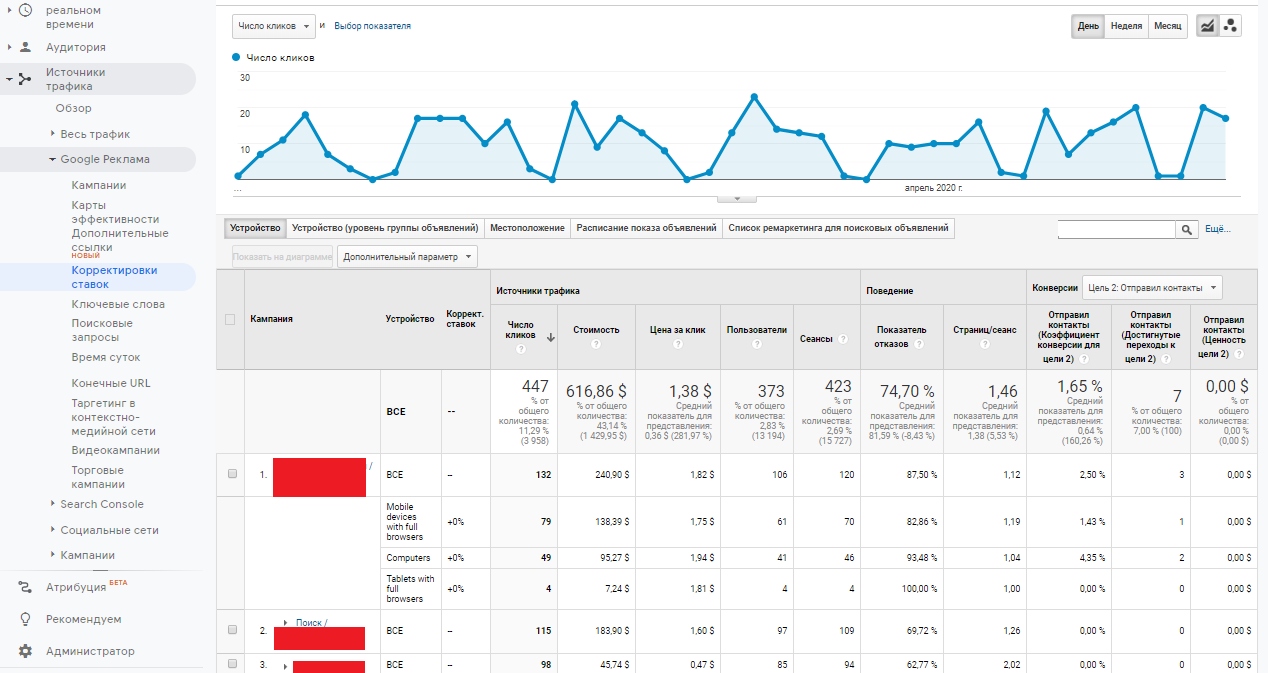The width and height of the screenshot is (1268, 673).
Task: Click the Ещё… advanced filter link
Action: [x=1218, y=229]
